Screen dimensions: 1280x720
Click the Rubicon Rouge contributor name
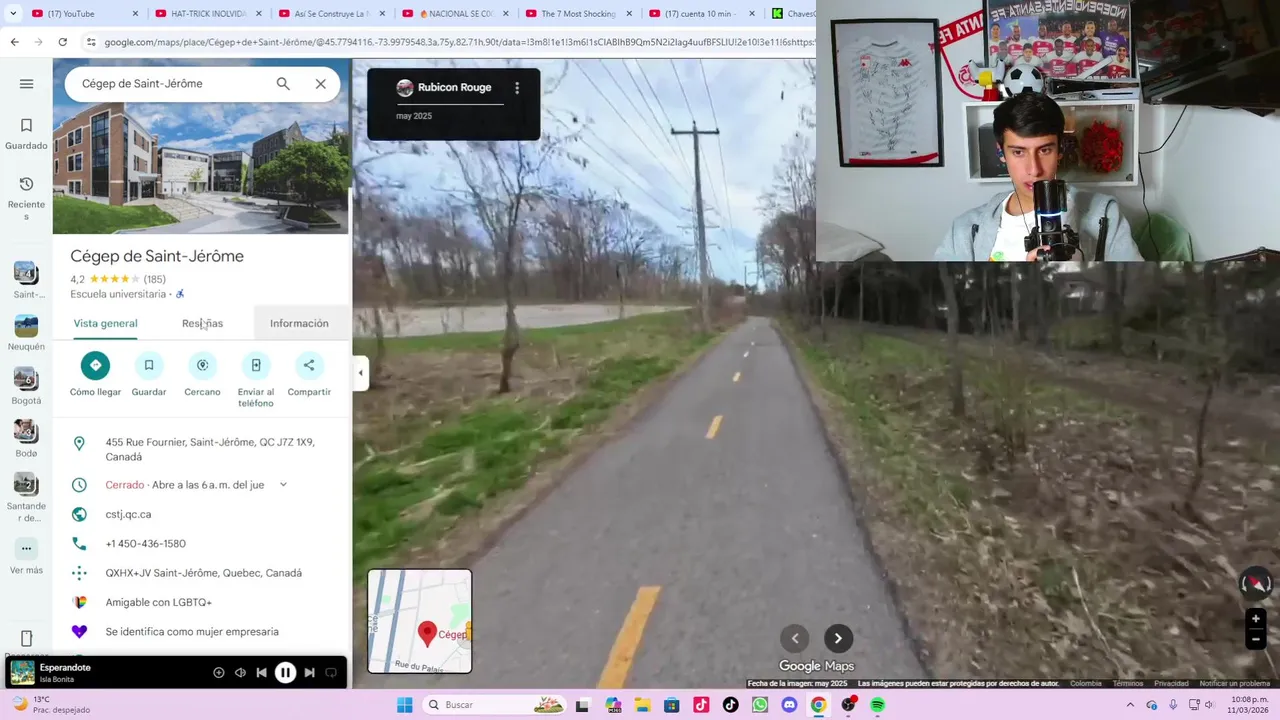pos(454,88)
